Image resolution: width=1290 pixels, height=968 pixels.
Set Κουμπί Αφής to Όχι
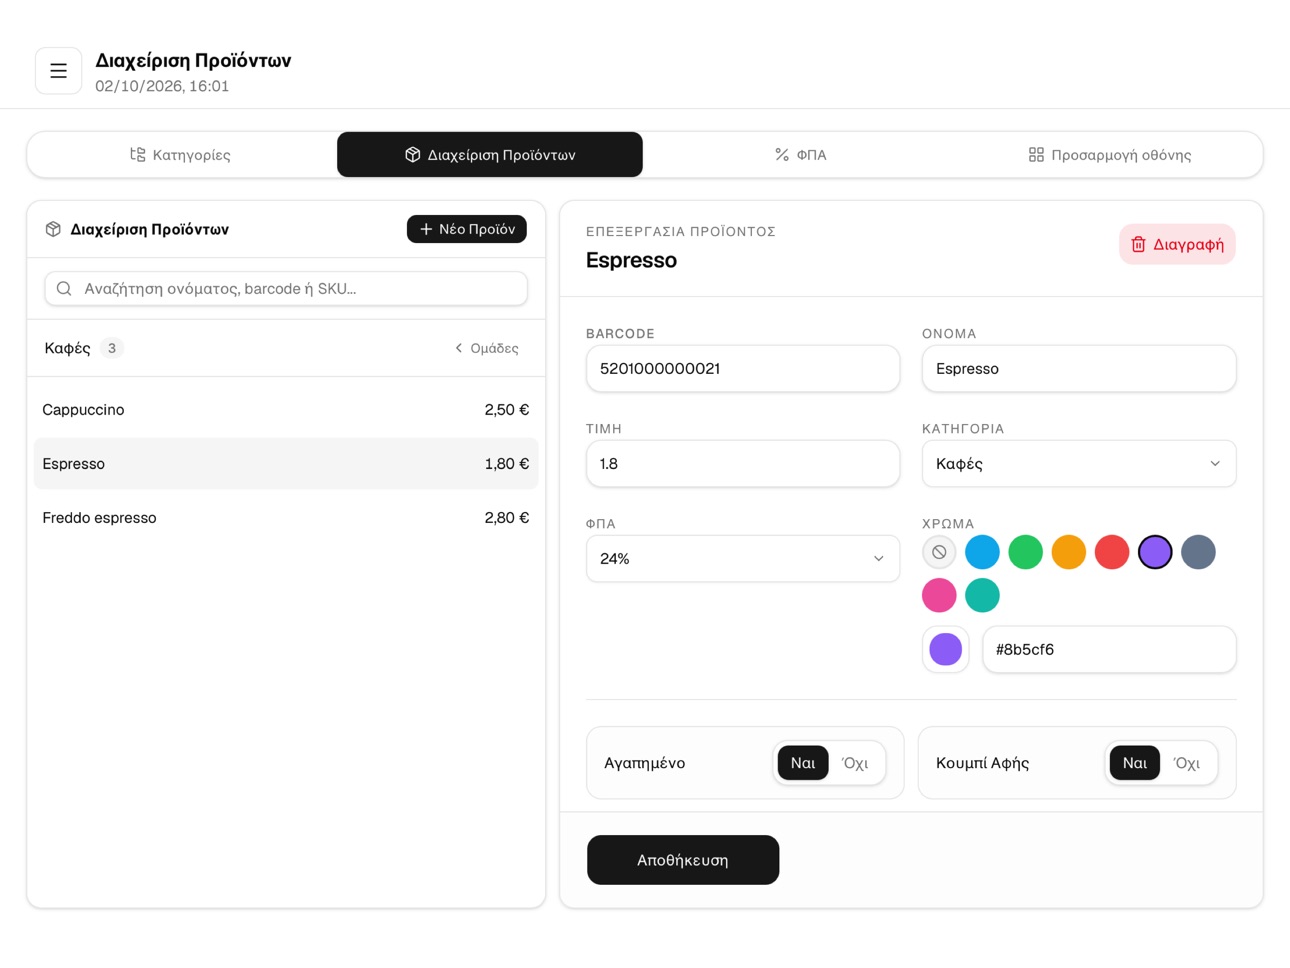tap(1188, 763)
